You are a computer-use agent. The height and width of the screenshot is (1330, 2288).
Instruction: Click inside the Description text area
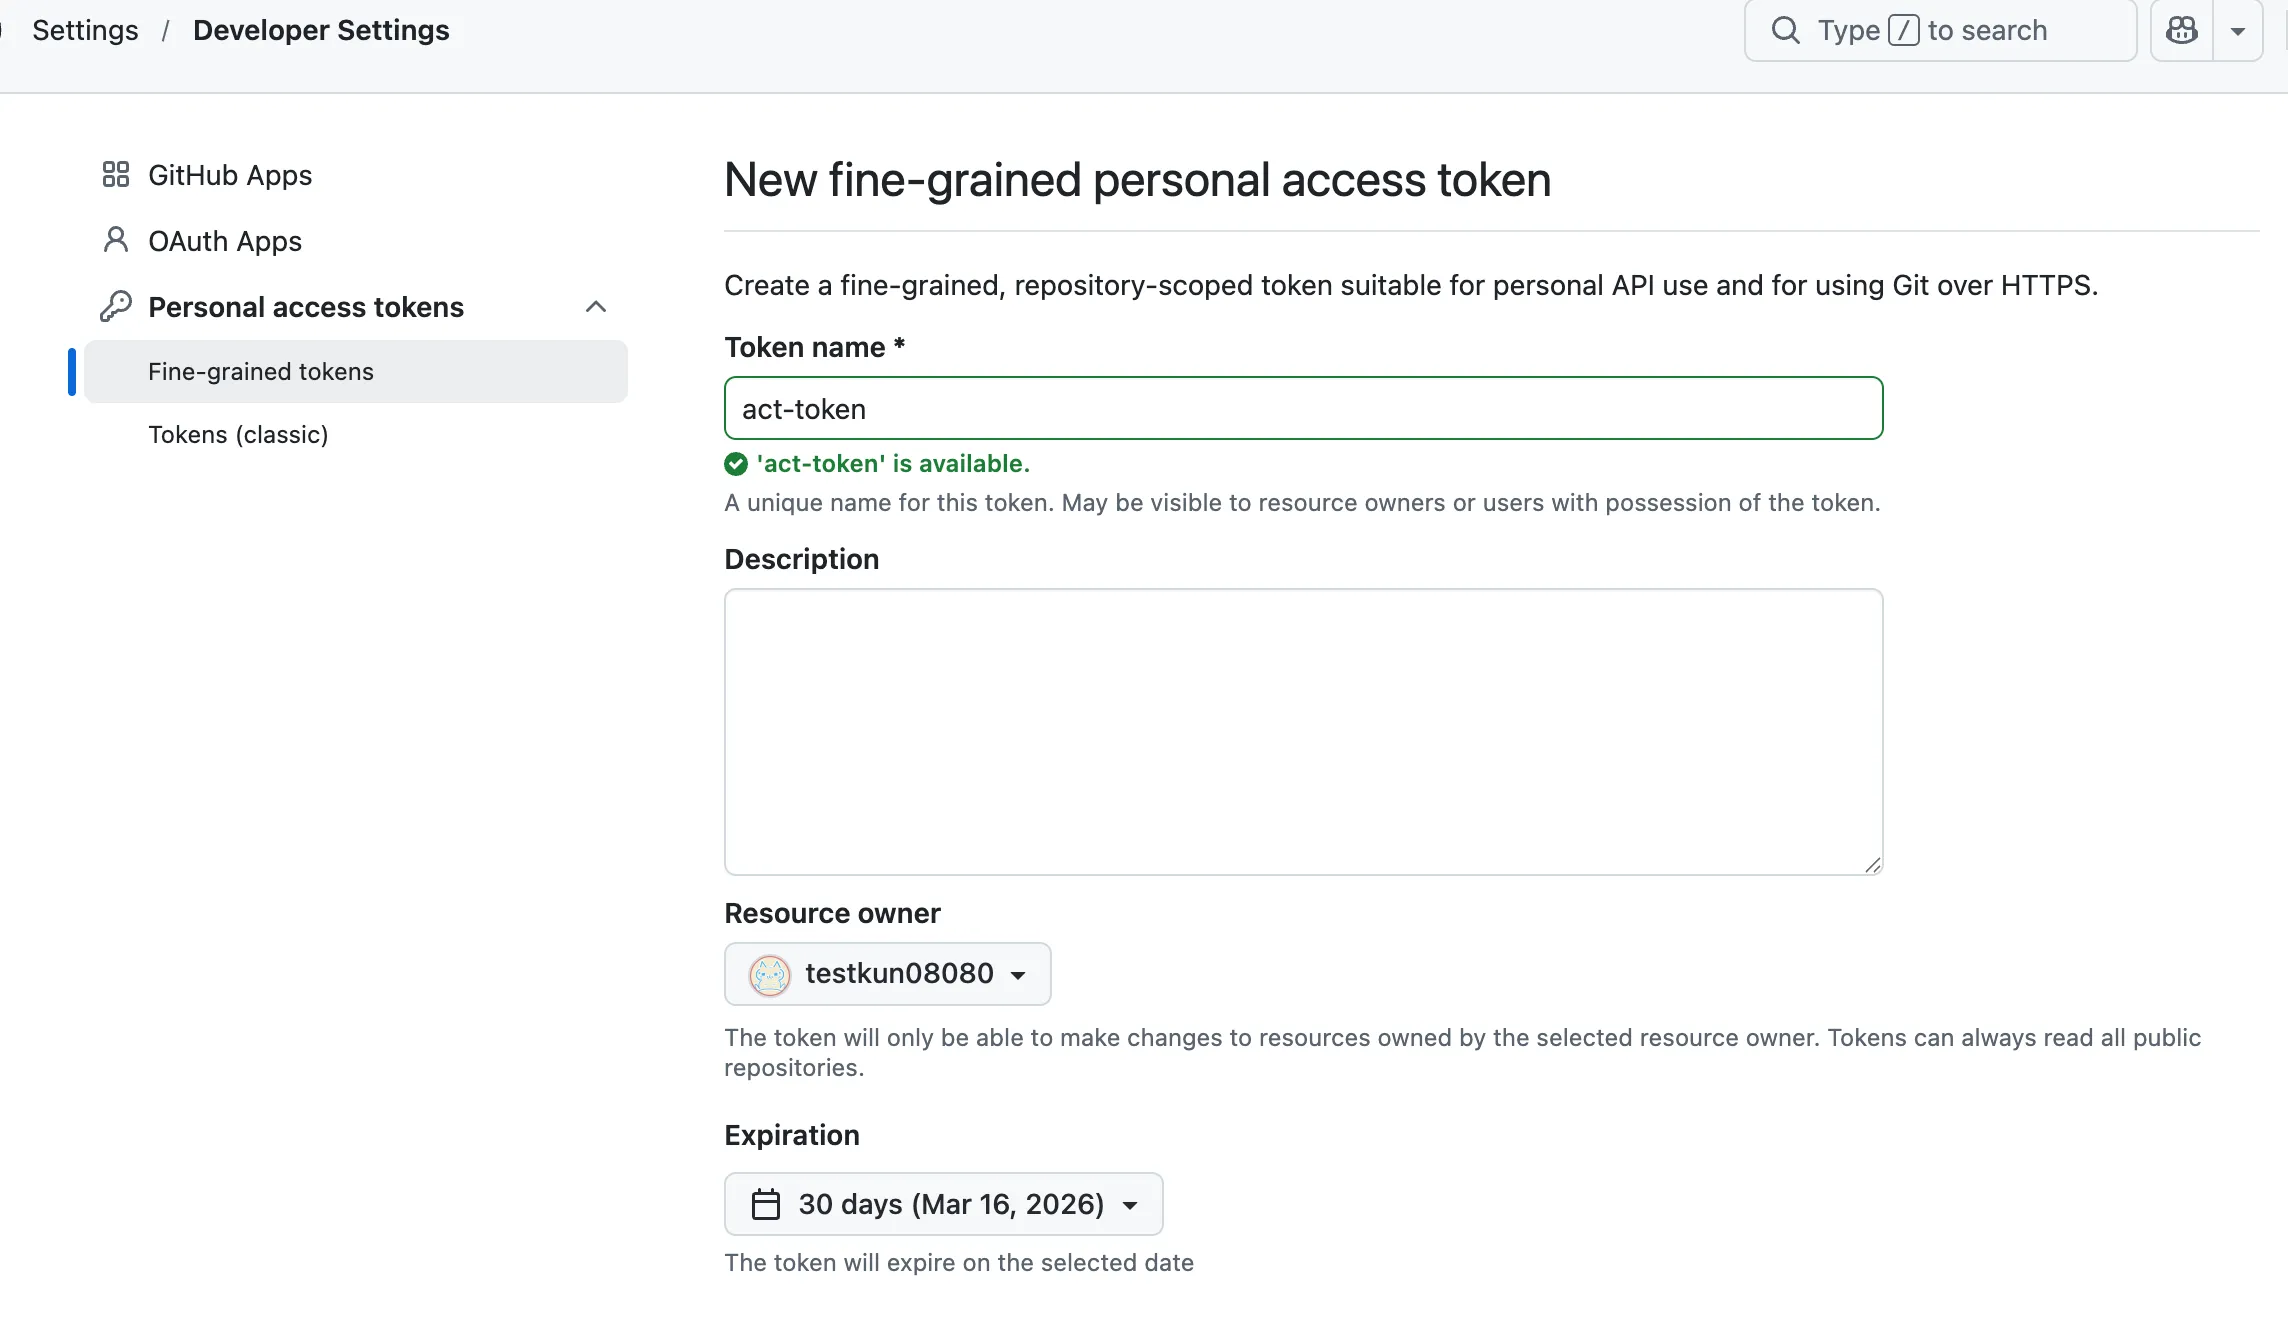tap(1303, 732)
